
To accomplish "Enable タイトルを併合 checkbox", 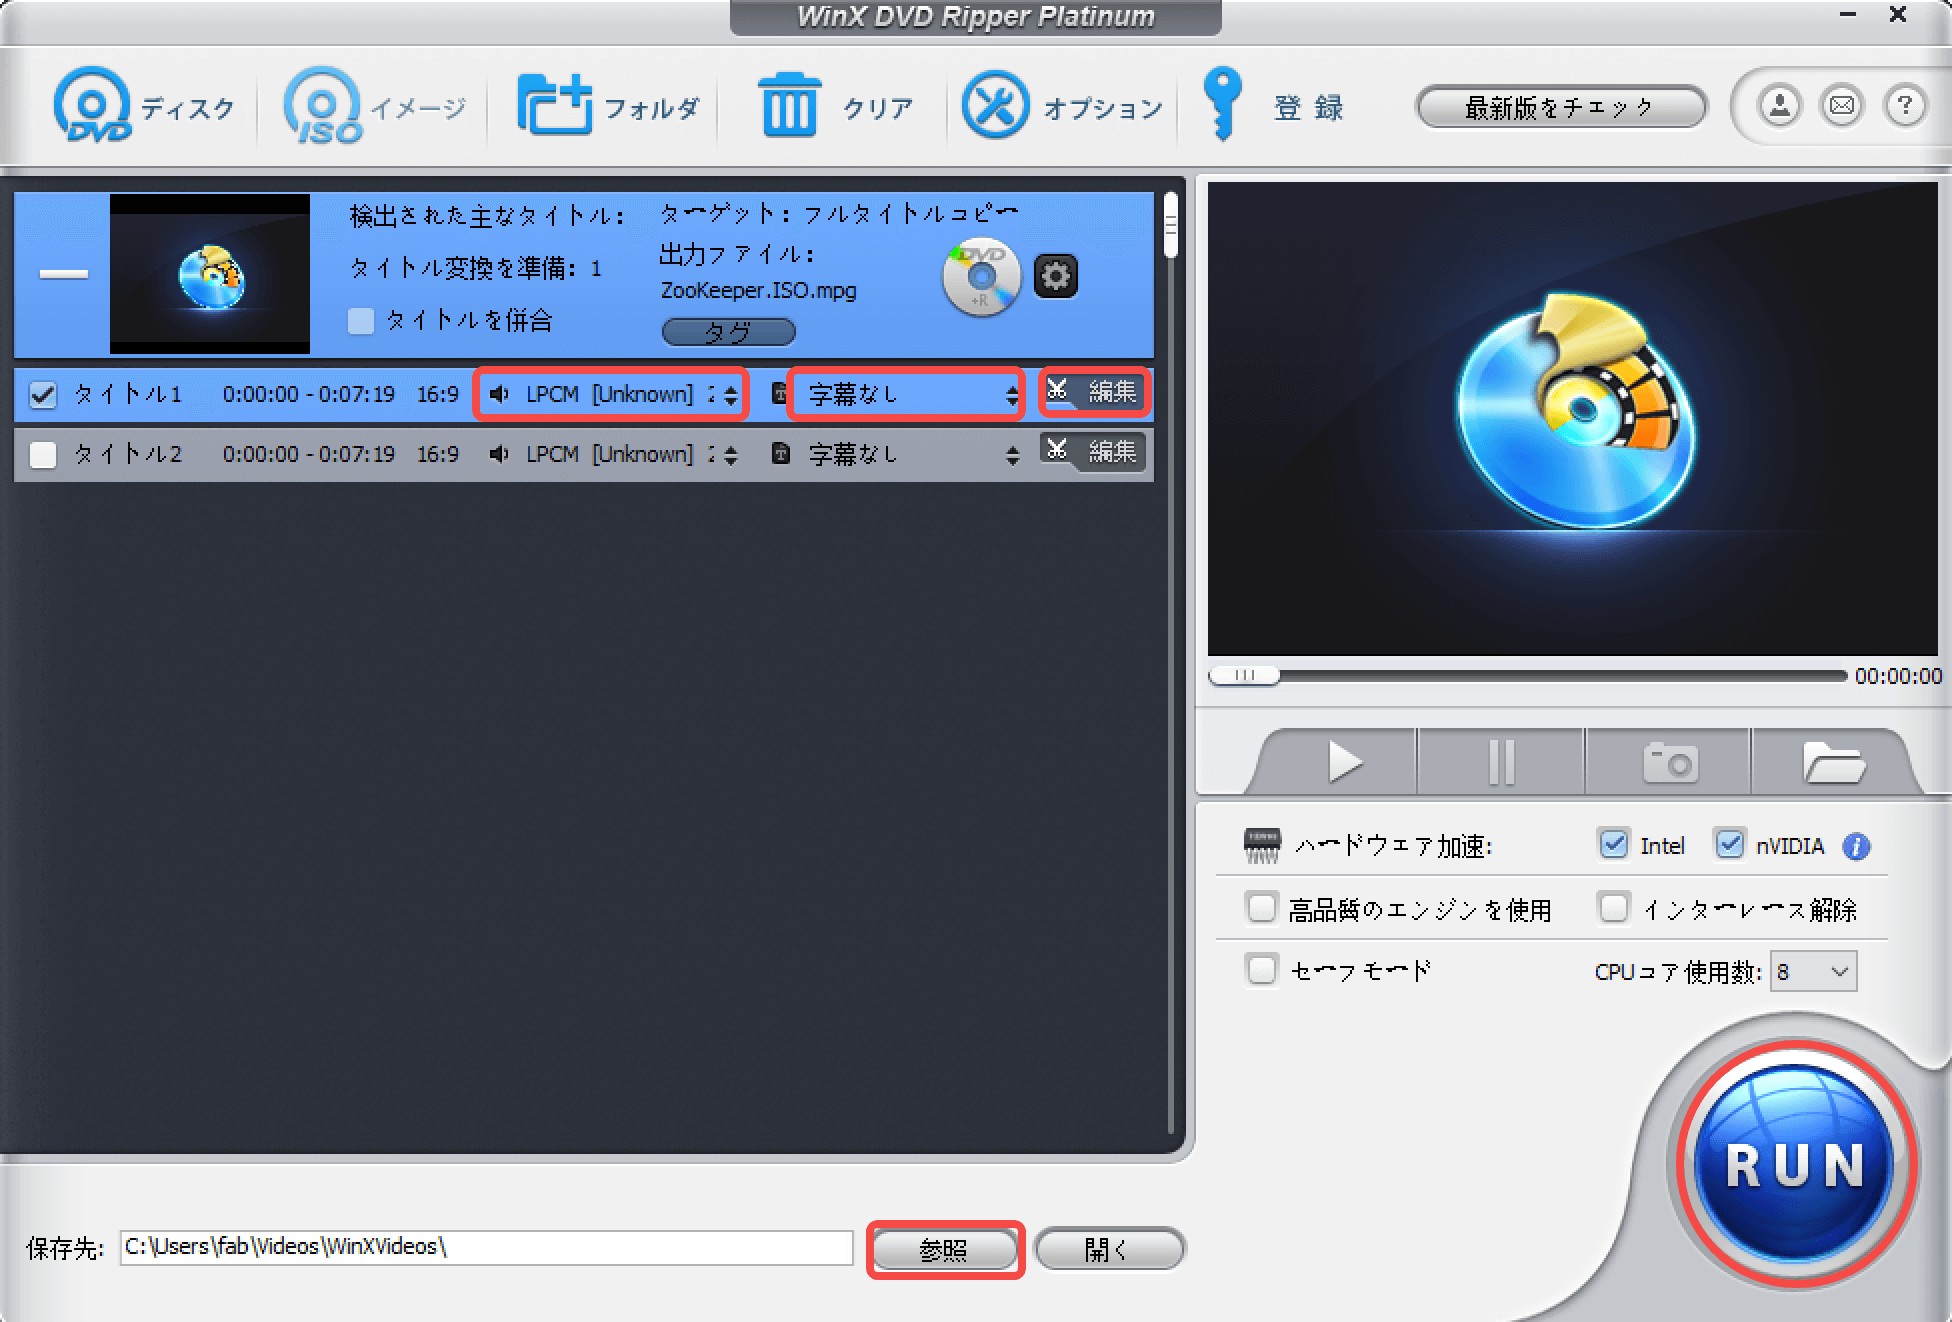I will [x=361, y=321].
